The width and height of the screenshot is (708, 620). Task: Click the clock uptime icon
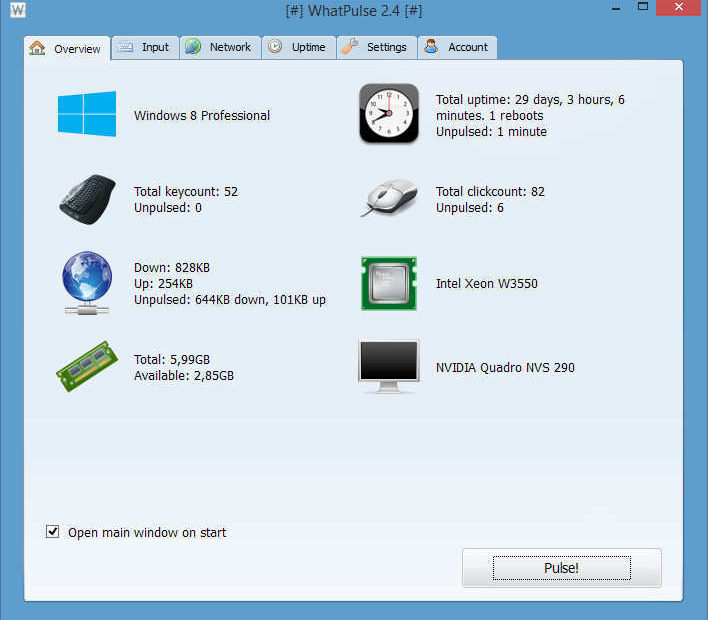click(389, 113)
